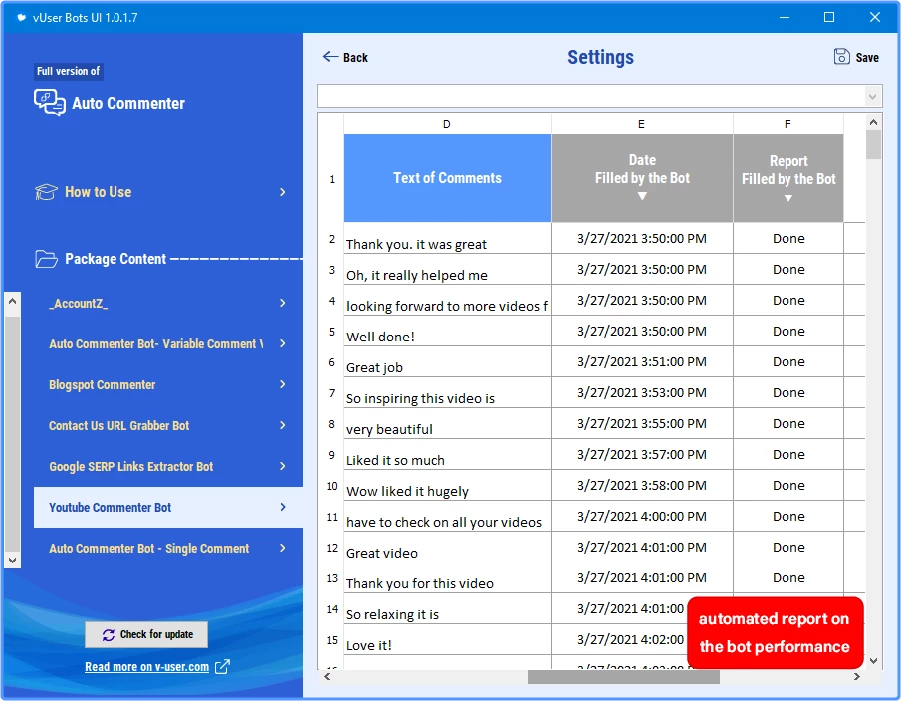This screenshot has height=701, width=901.
Task: Click the graduation cap How to Use icon
Action: (x=47, y=192)
